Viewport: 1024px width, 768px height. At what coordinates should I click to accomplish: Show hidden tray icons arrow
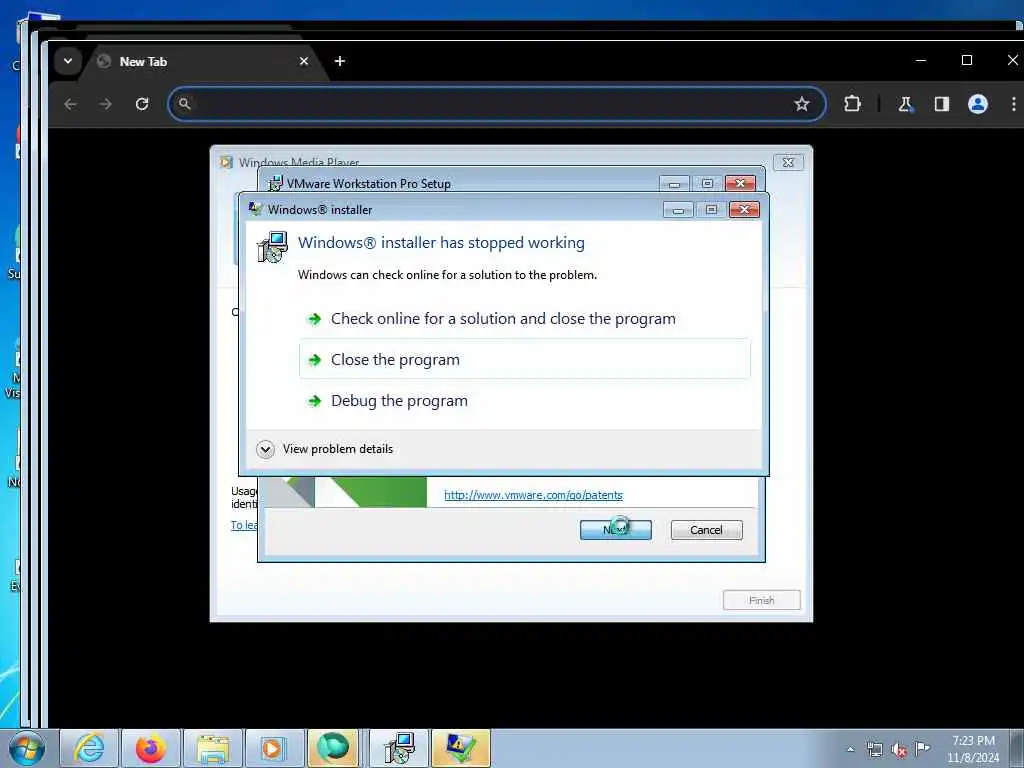pyautogui.click(x=850, y=749)
